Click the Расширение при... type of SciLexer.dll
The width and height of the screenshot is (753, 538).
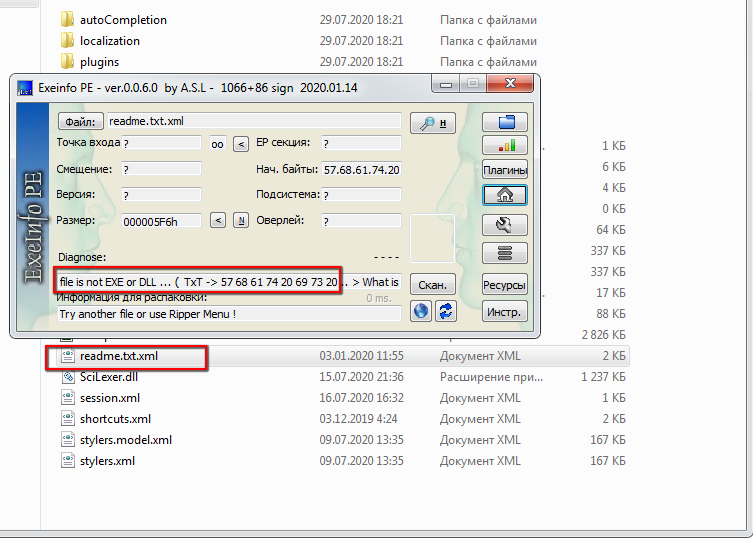(491, 377)
